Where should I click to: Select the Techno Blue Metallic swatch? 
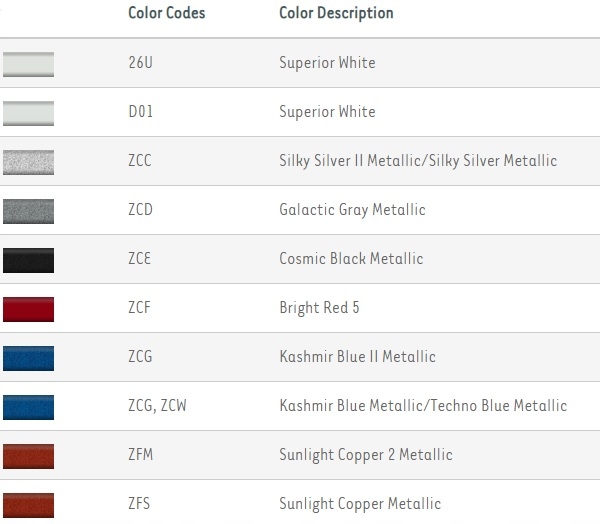point(28,407)
